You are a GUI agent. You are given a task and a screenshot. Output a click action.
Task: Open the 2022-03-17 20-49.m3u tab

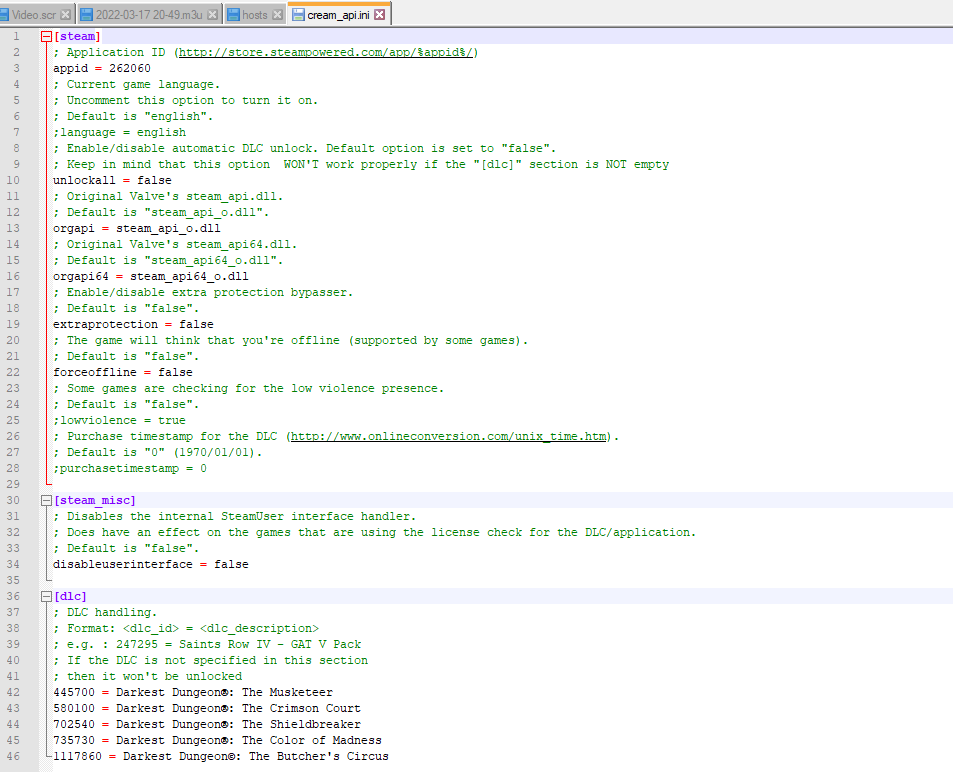point(150,15)
